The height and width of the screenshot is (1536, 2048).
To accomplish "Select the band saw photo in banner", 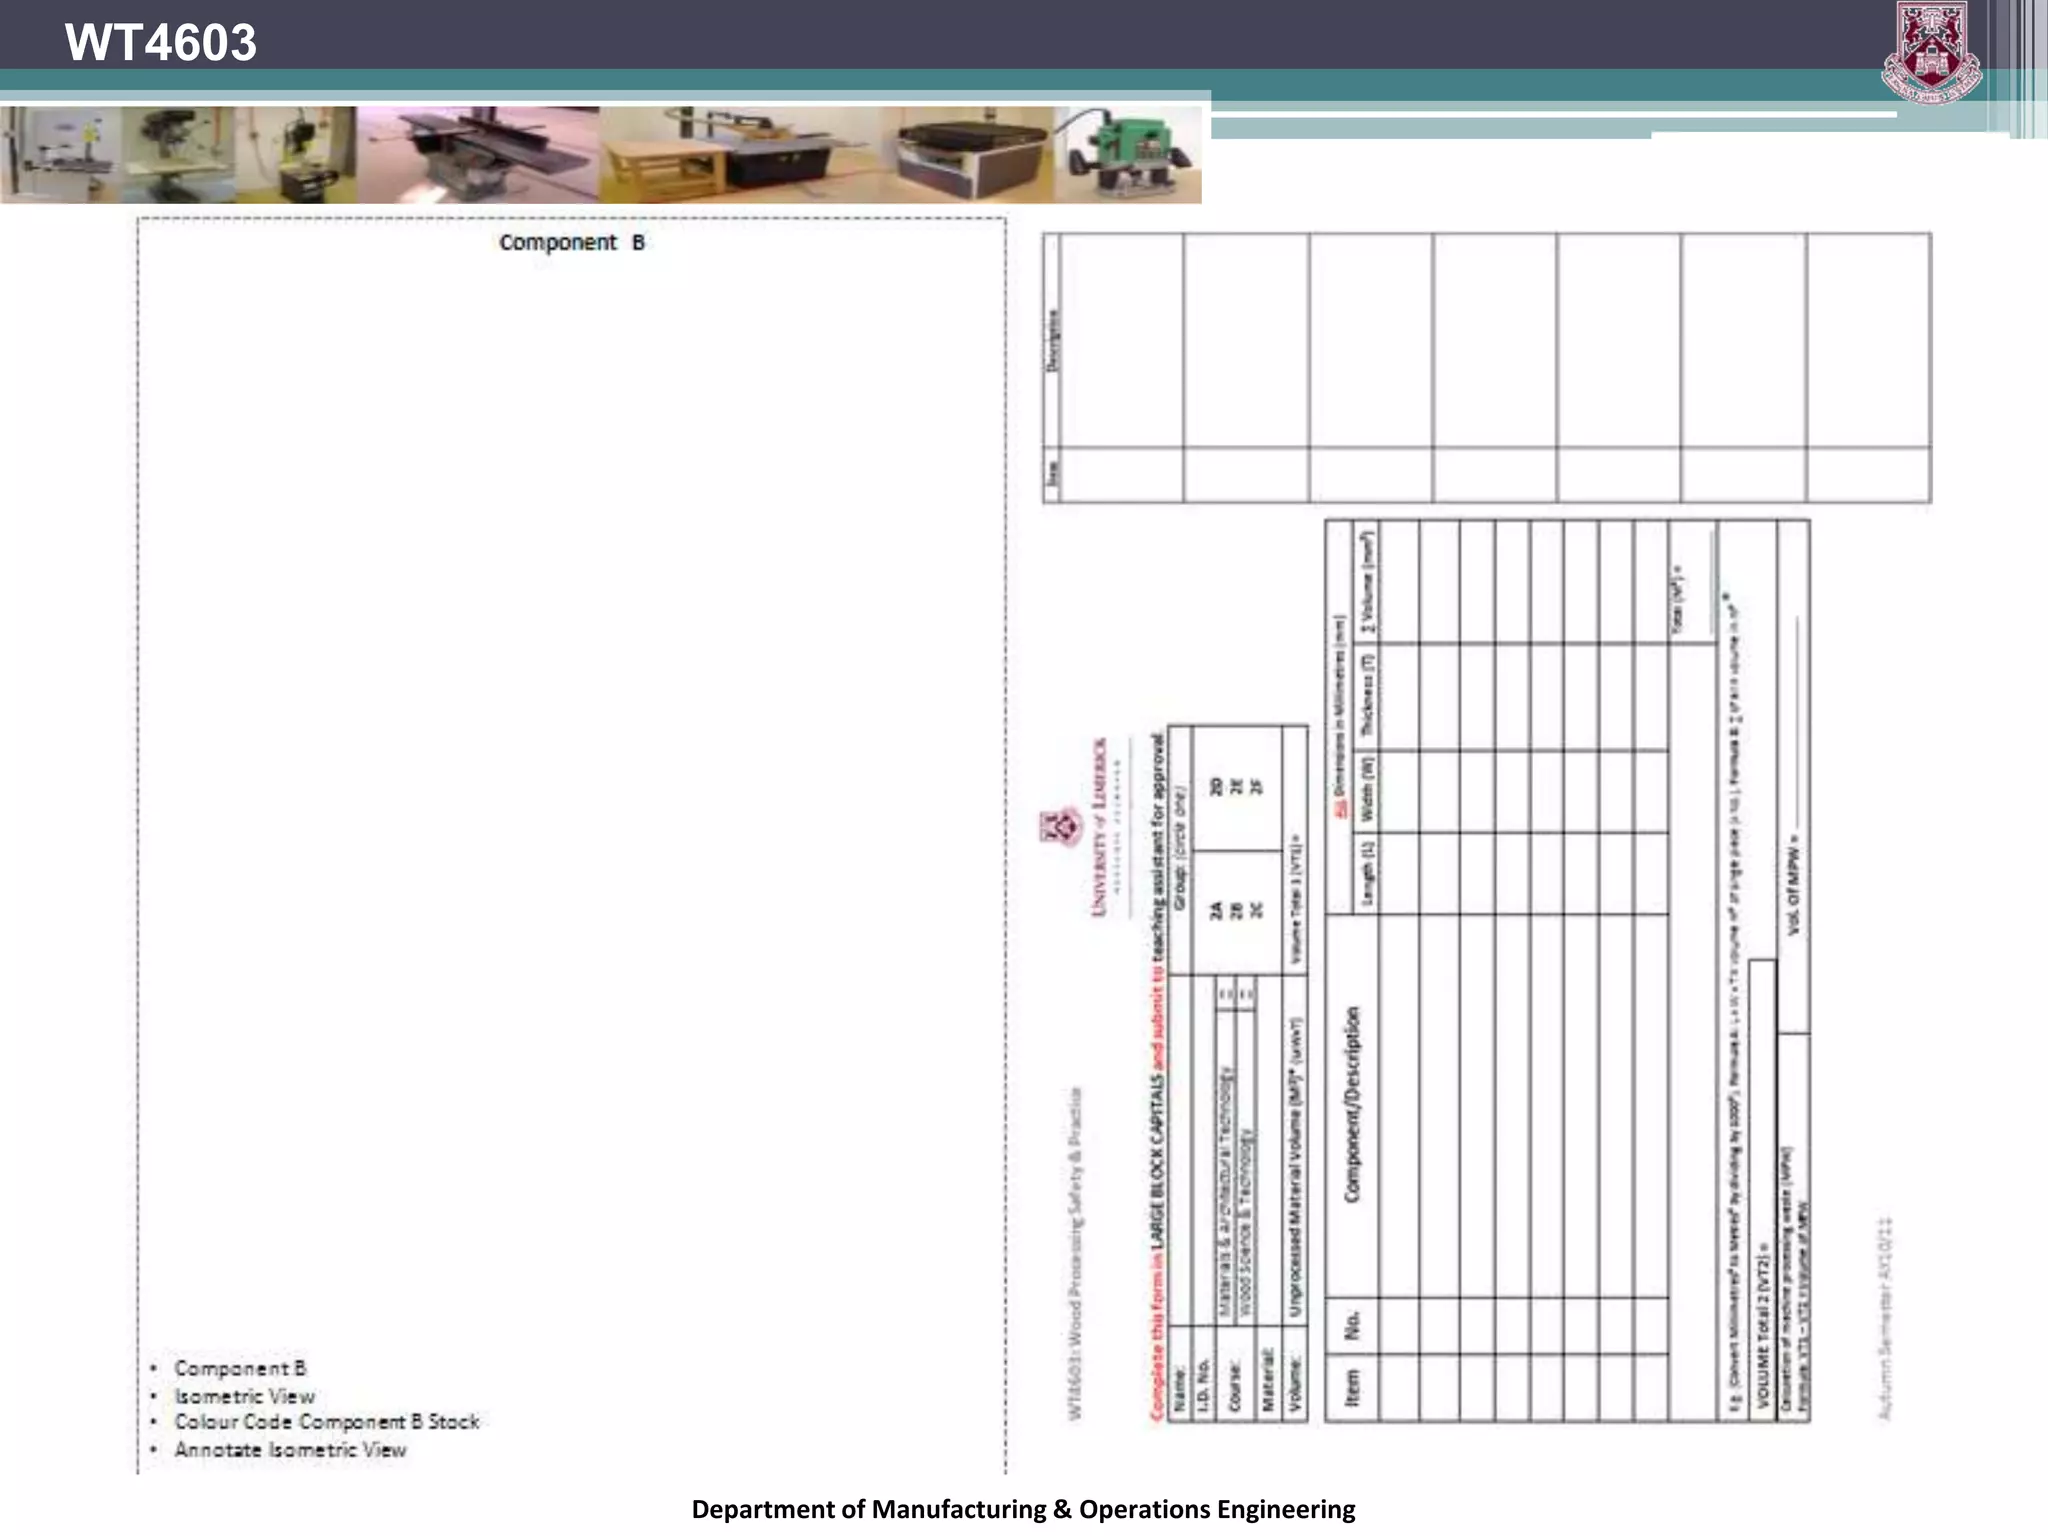I will [x=60, y=155].
